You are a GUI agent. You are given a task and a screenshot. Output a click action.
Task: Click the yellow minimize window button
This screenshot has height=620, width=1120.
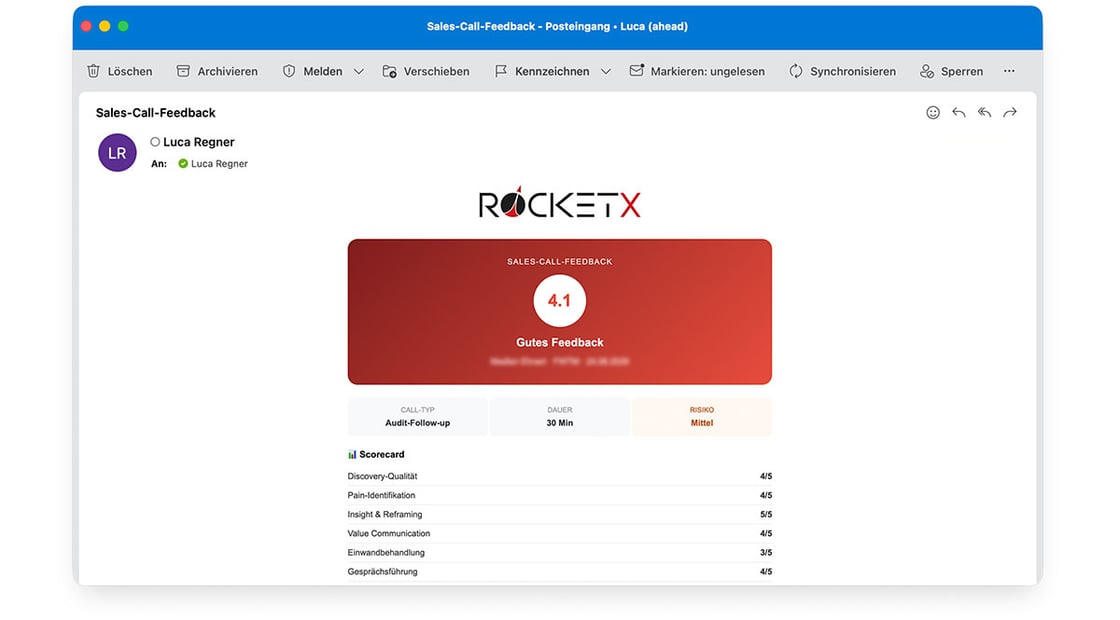(x=104, y=26)
